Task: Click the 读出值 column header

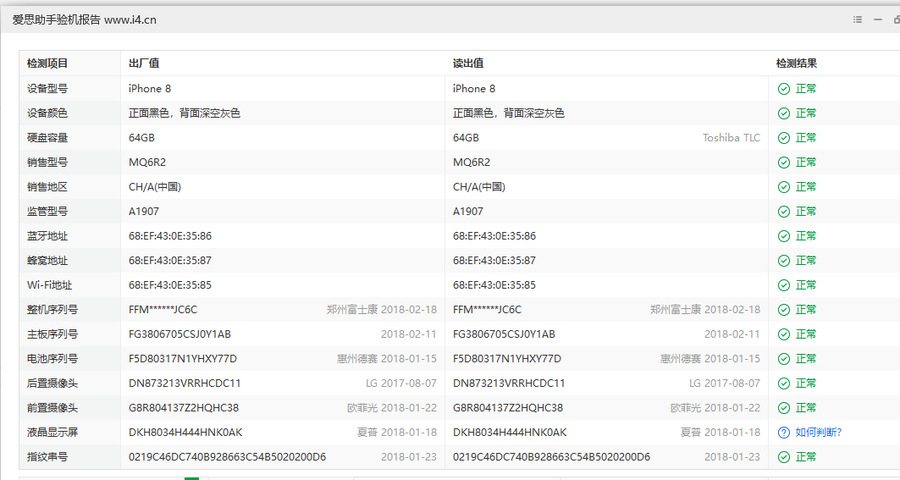Action: coord(468,63)
